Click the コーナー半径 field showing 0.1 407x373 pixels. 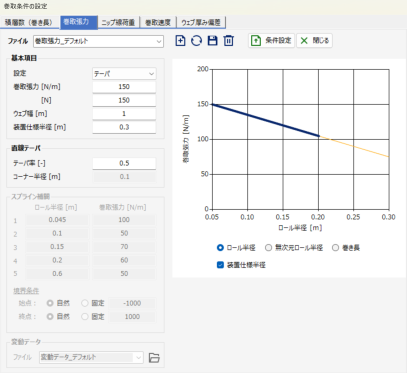tap(124, 177)
